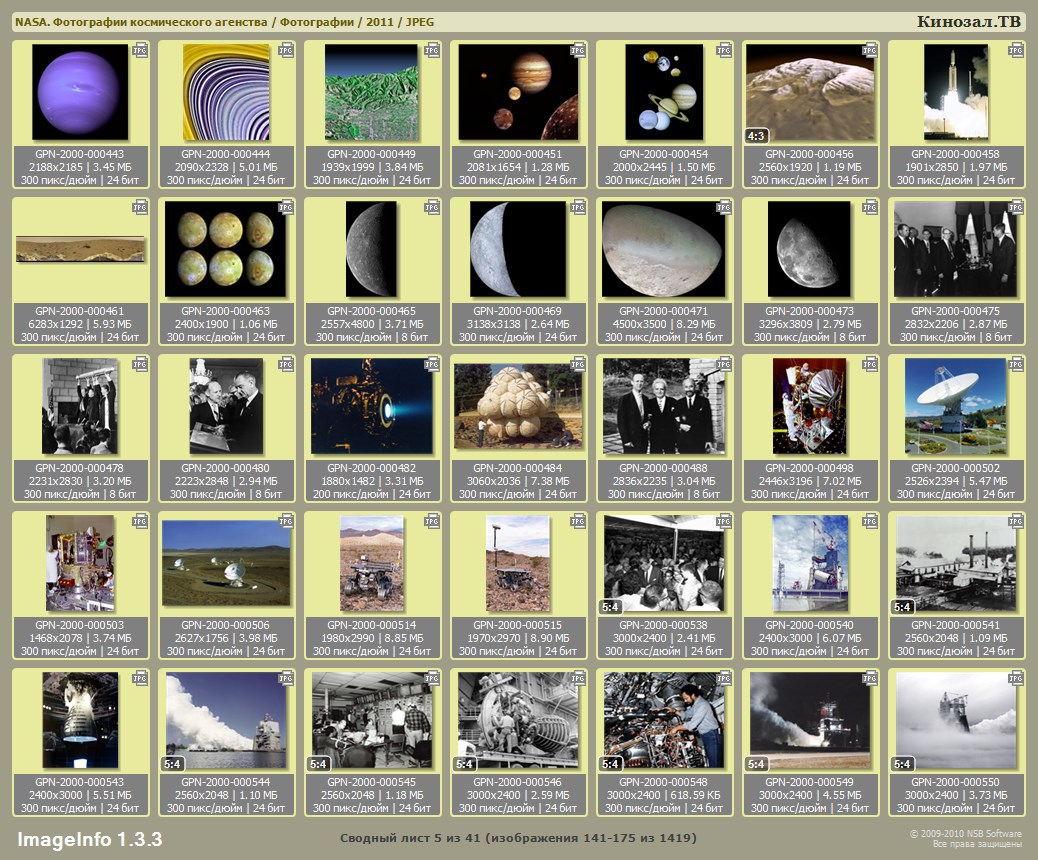This screenshot has width=1038, height=860.
Task: Click JPG file icon on GPN-2000-000443 tile
Action: (140, 49)
